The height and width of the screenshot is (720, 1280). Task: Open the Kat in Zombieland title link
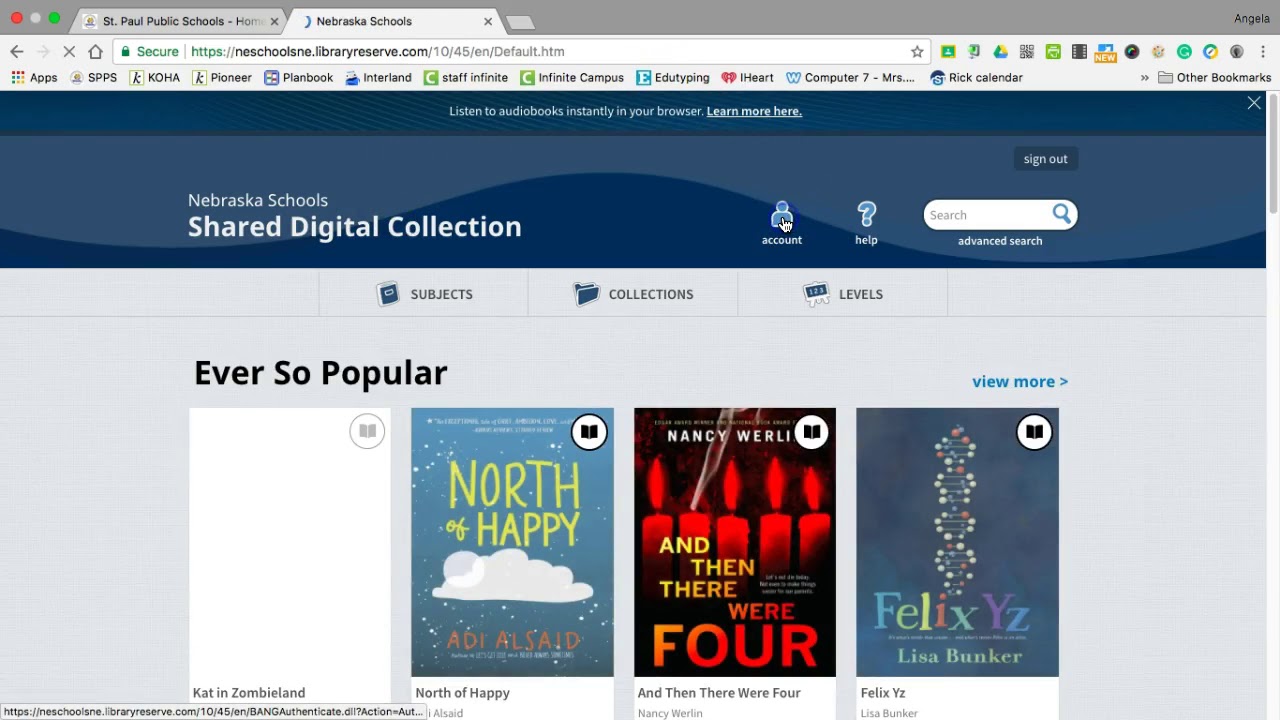tap(249, 692)
